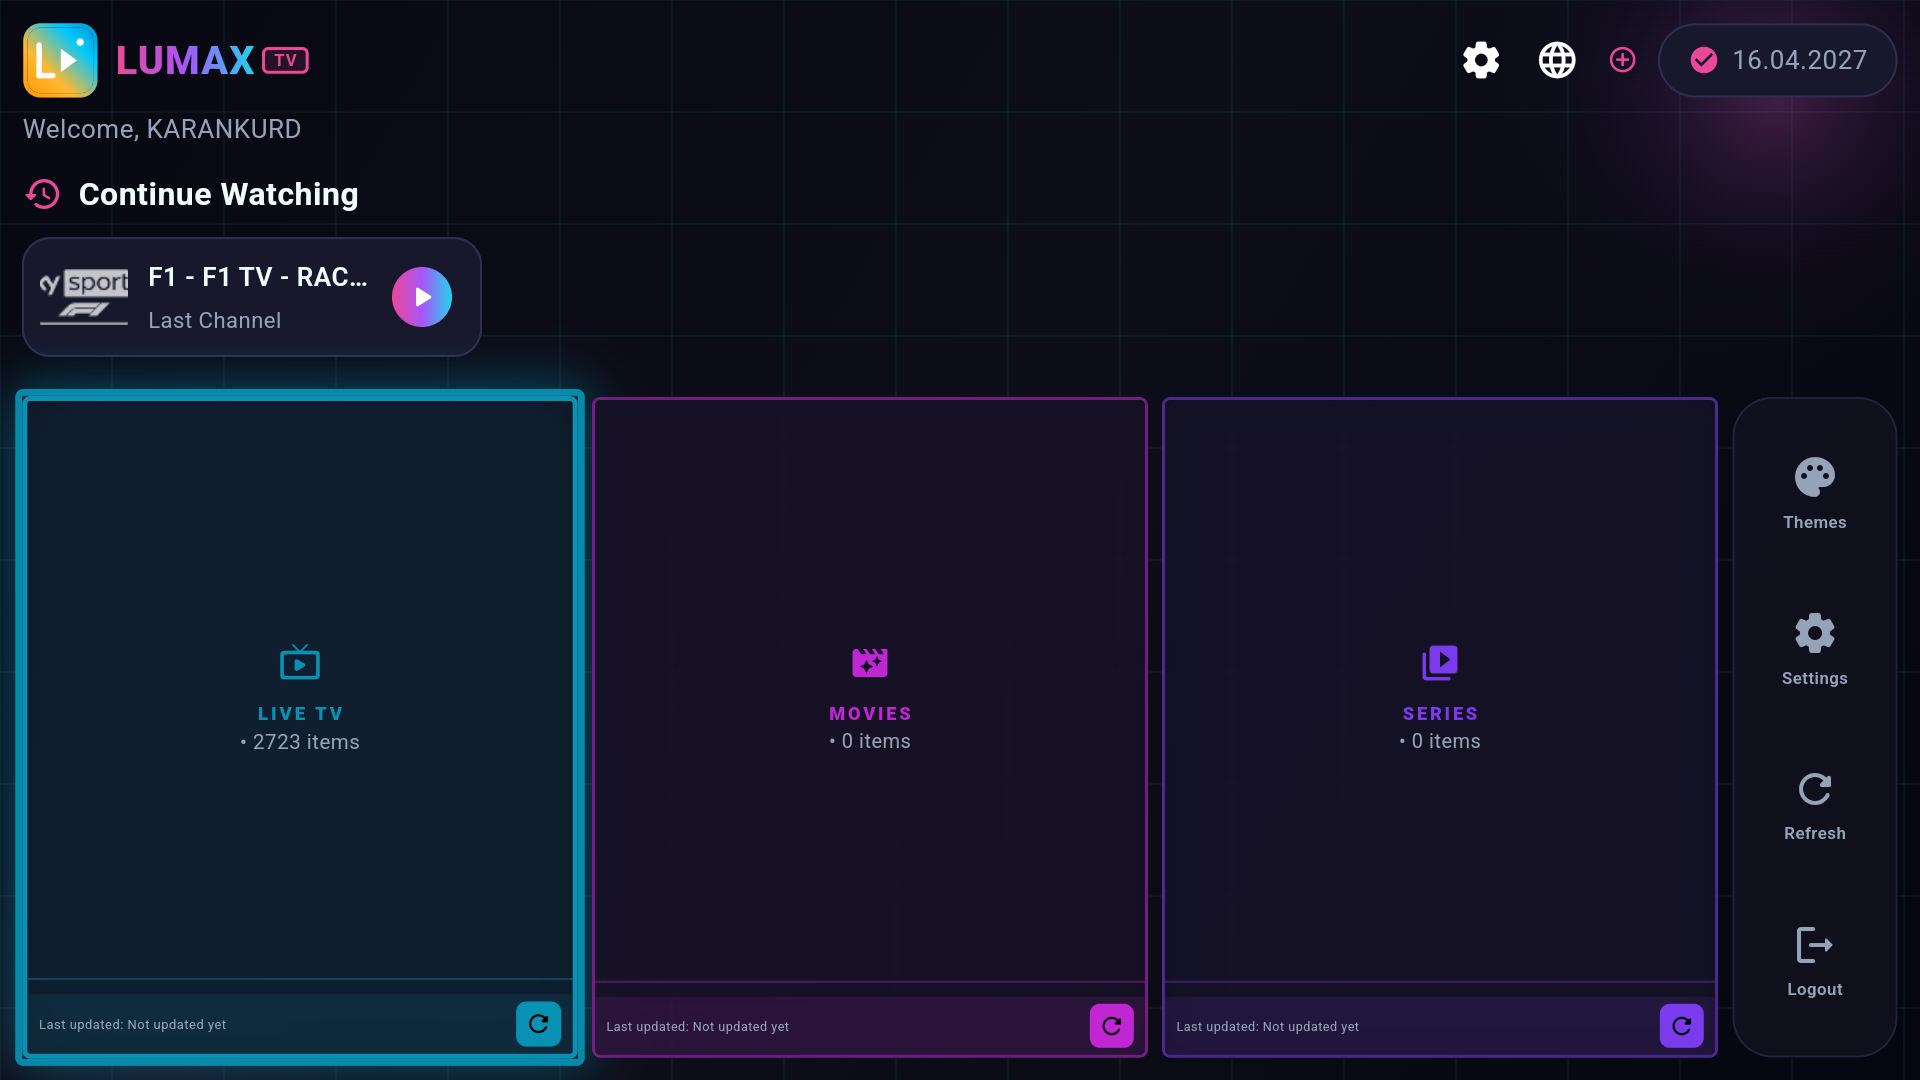
Task: Open Settings in the side panel
Action: pyautogui.click(x=1814, y=650)
